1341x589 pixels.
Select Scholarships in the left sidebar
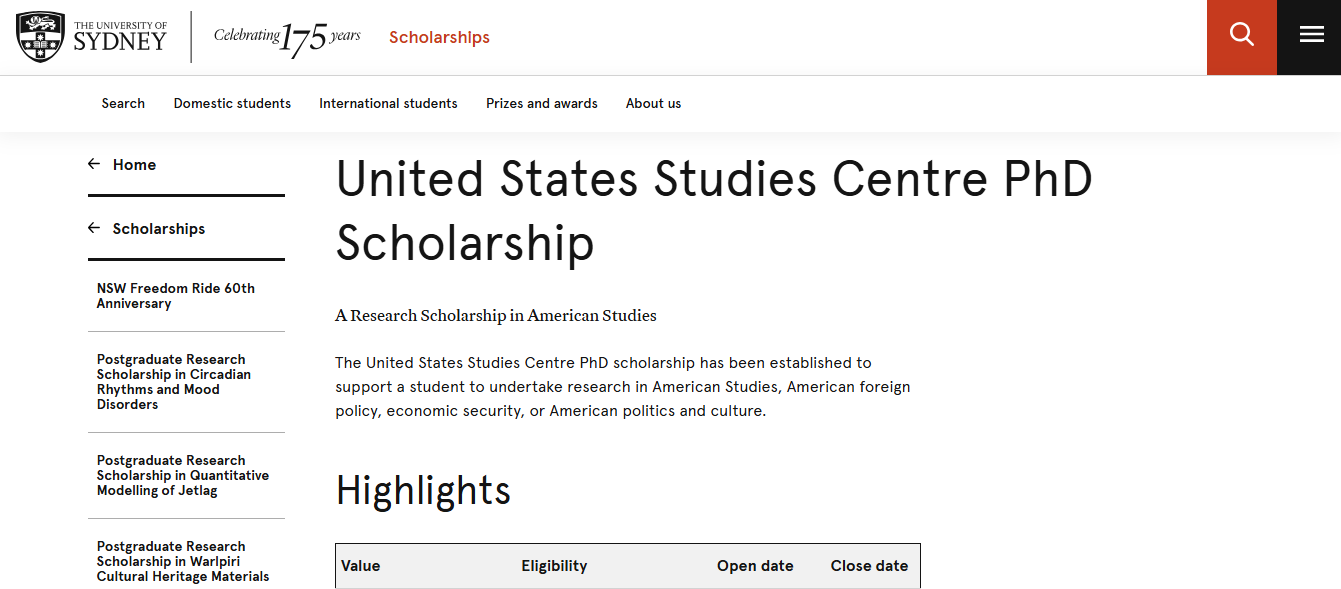pyautogui.click(x=158, y=228)
